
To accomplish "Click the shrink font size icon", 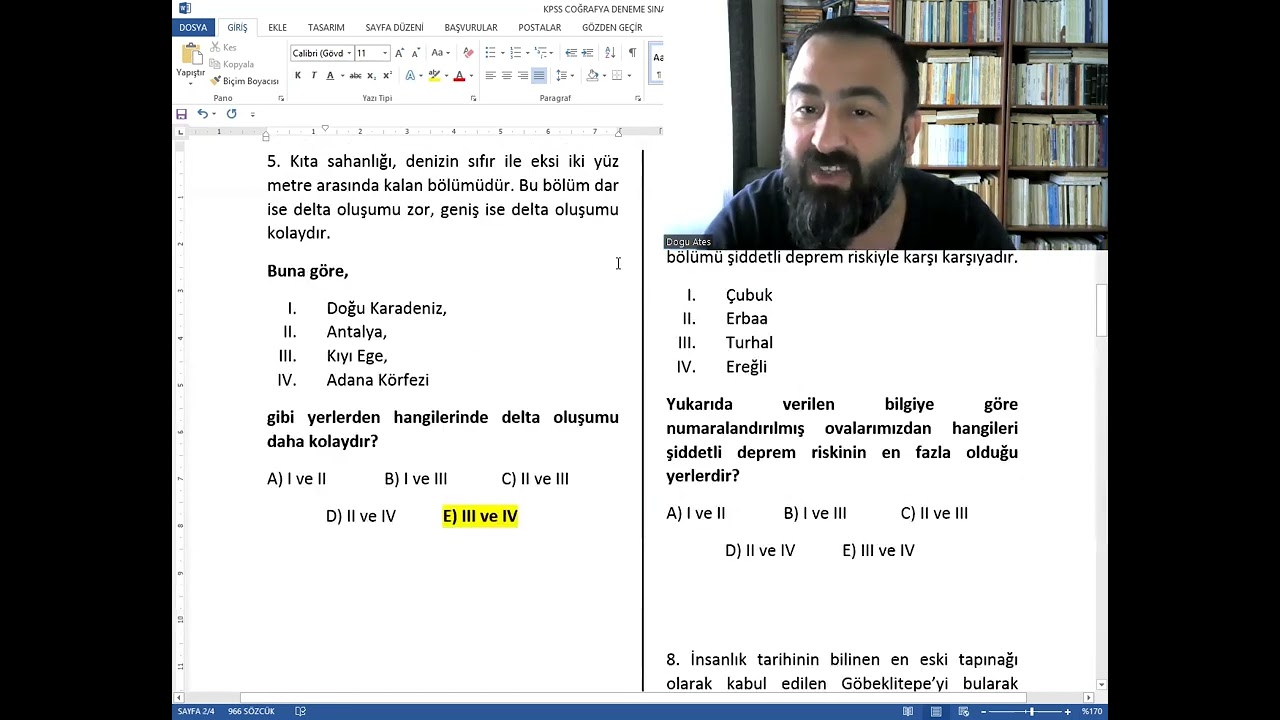I will pyautogui.click(x=416, y=53).
